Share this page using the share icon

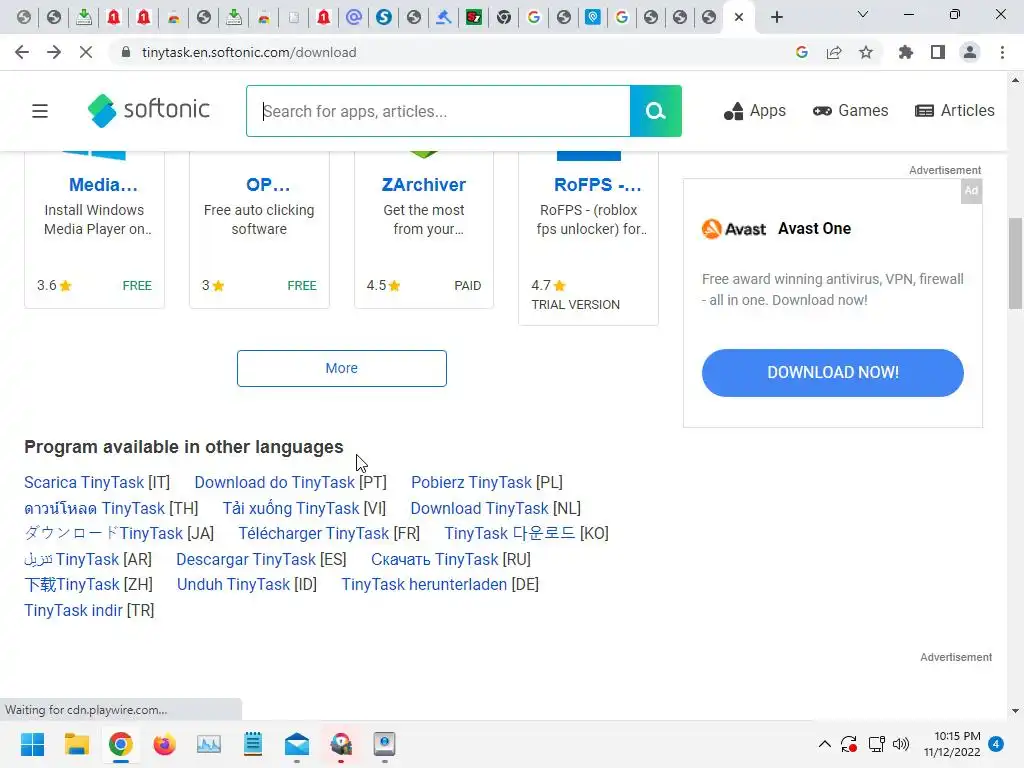click(834, 52)
